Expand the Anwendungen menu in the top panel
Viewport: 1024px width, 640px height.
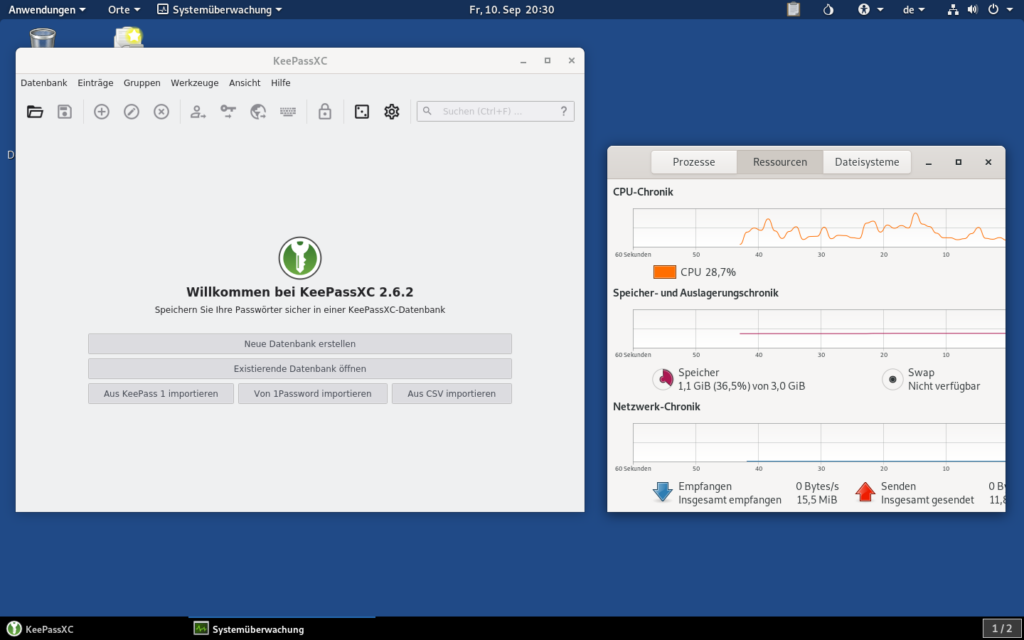(46, 10)
